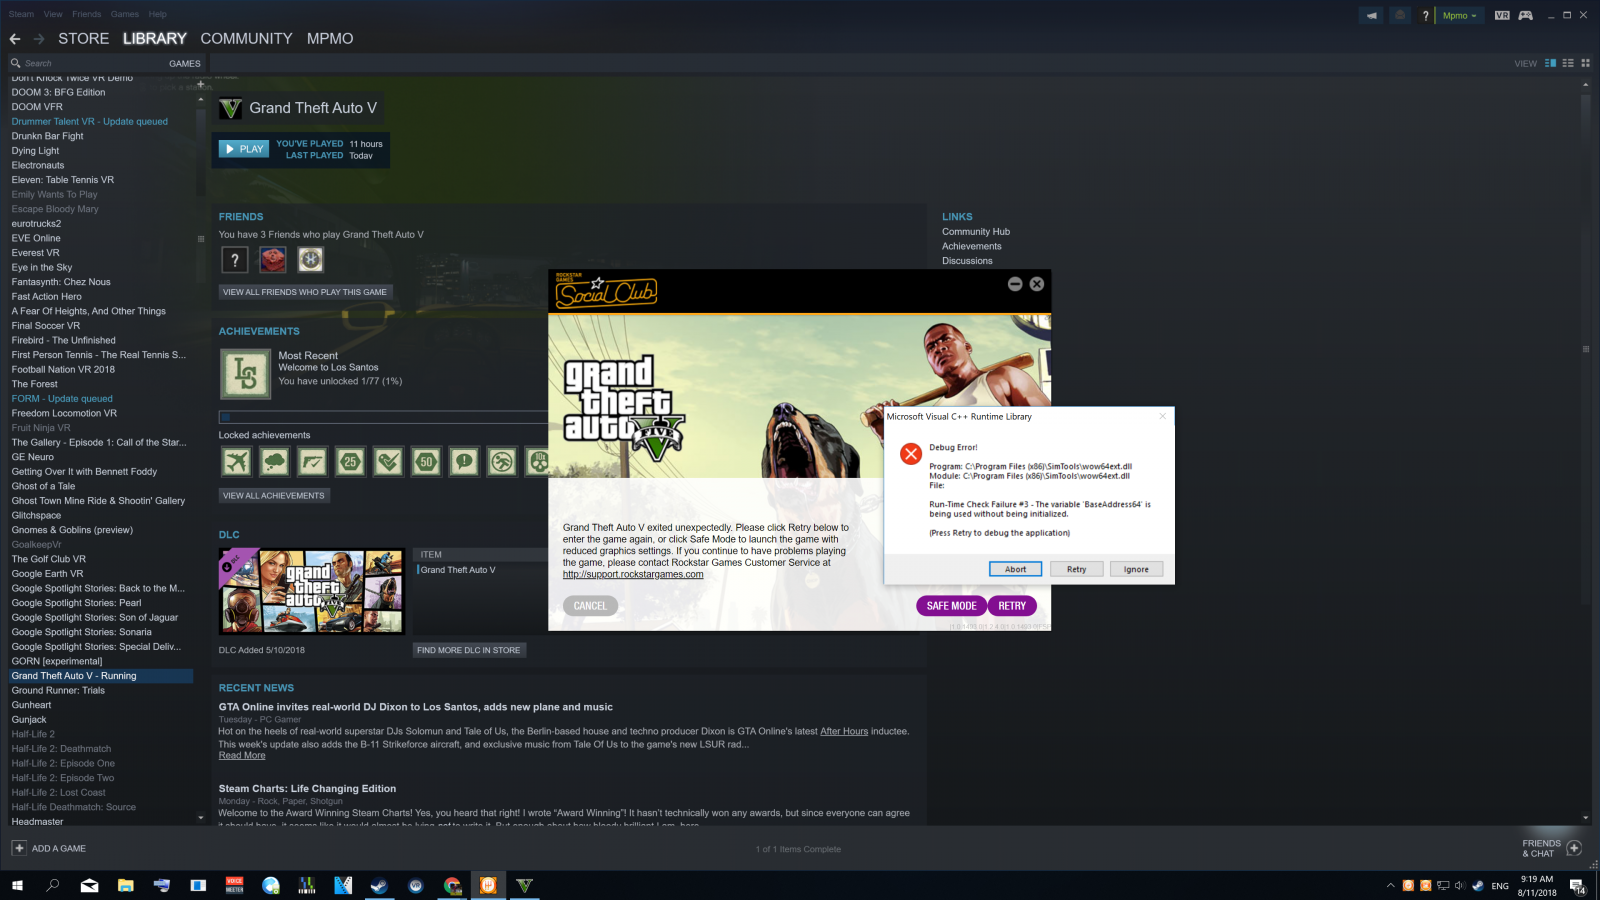Click SAFE MODE in Social Club launcher
This screenshot has height=900, width=1600.
(x=951, y=606)
